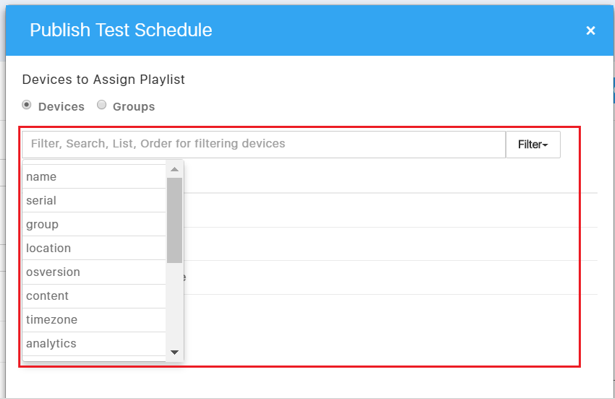Choose the content filter entry
Screen dimensions: 615x399
(95, 296)
